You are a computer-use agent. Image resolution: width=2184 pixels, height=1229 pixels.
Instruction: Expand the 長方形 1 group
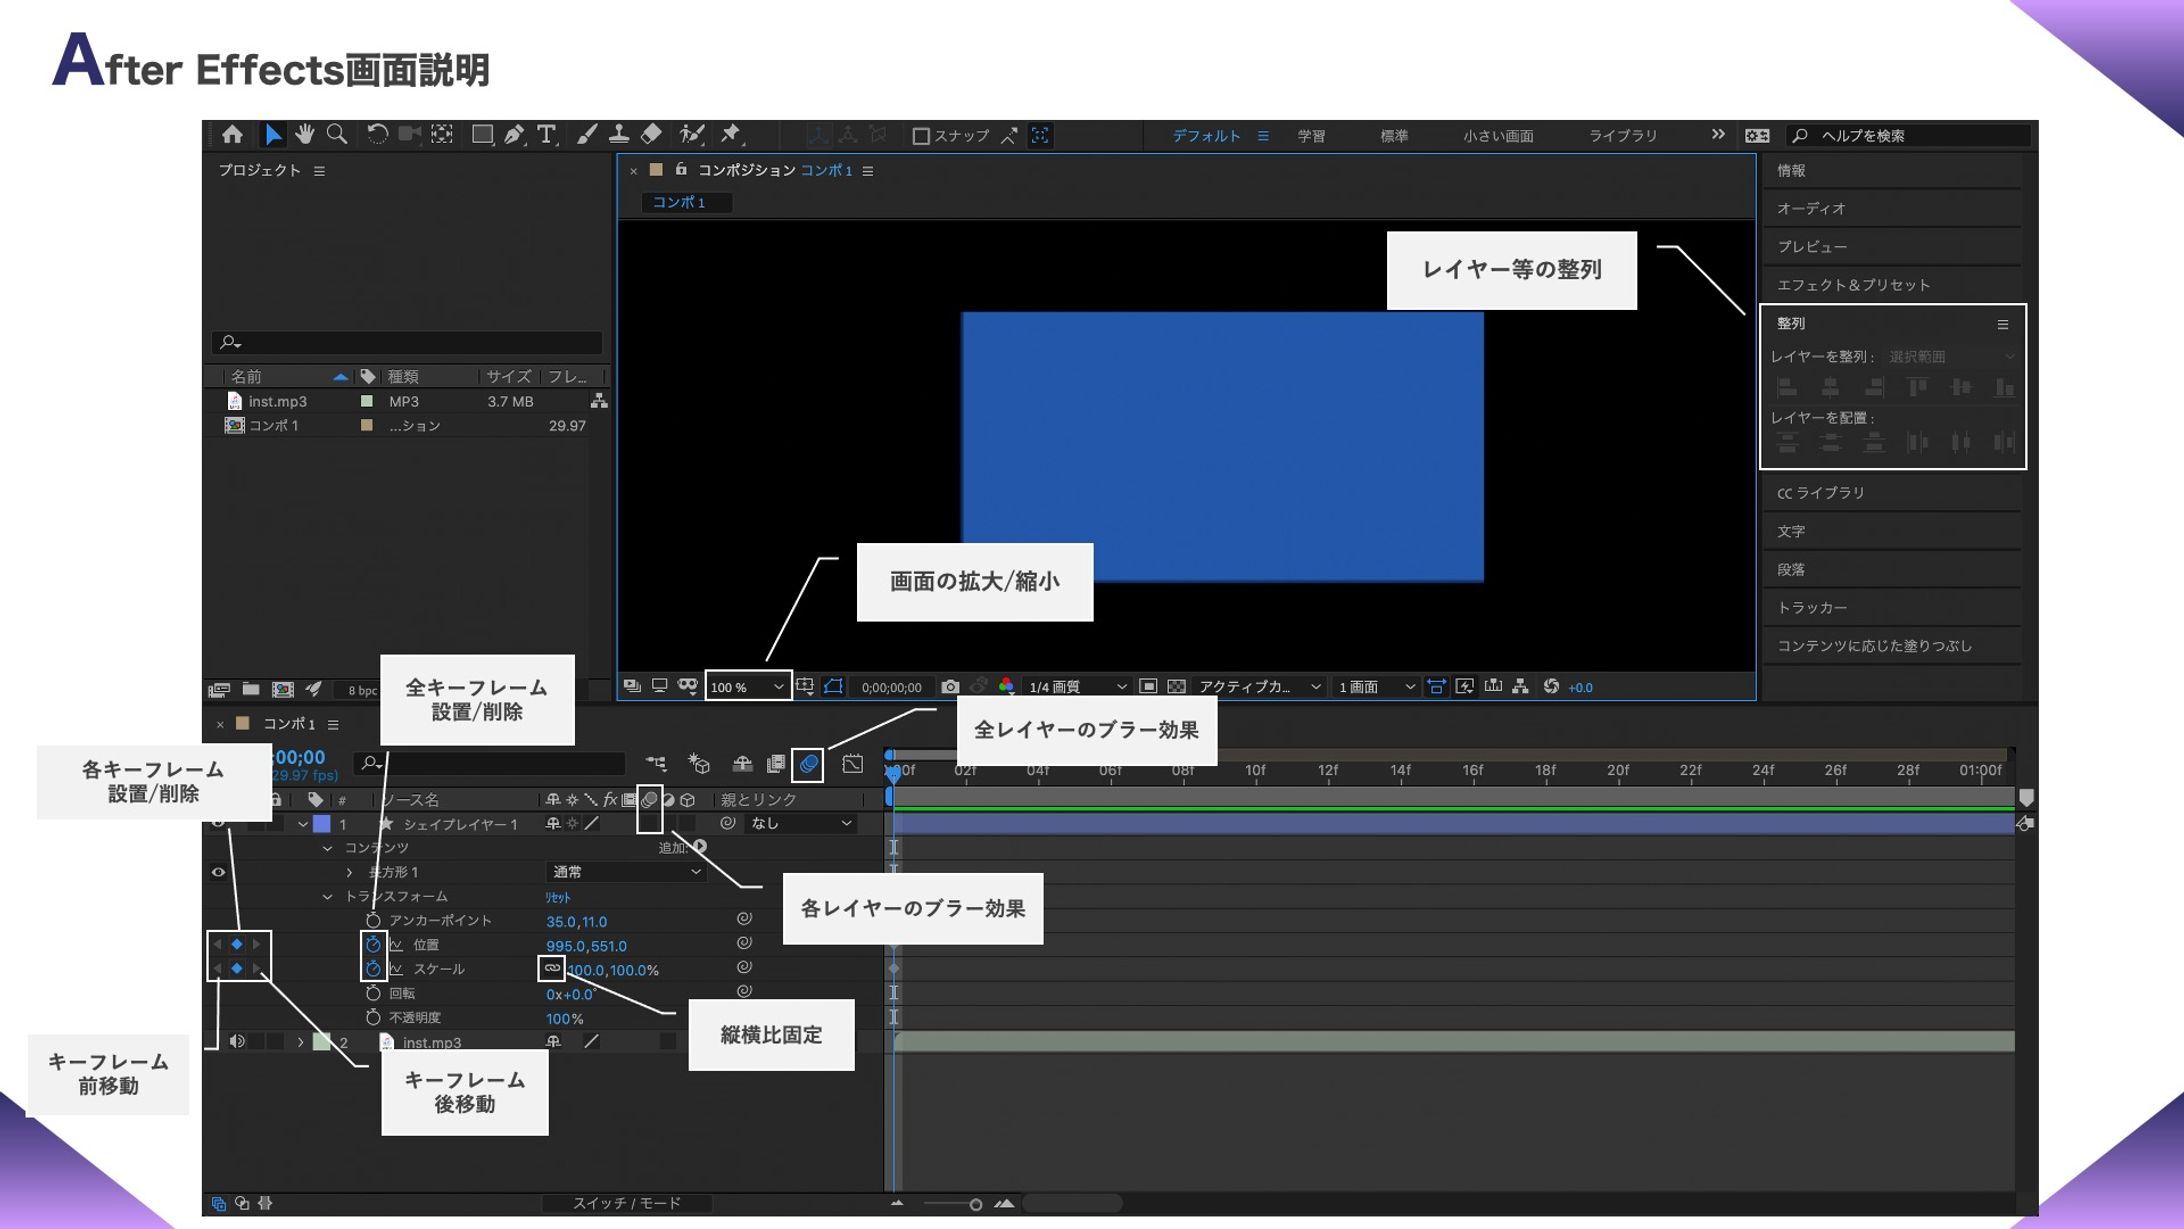350,872
